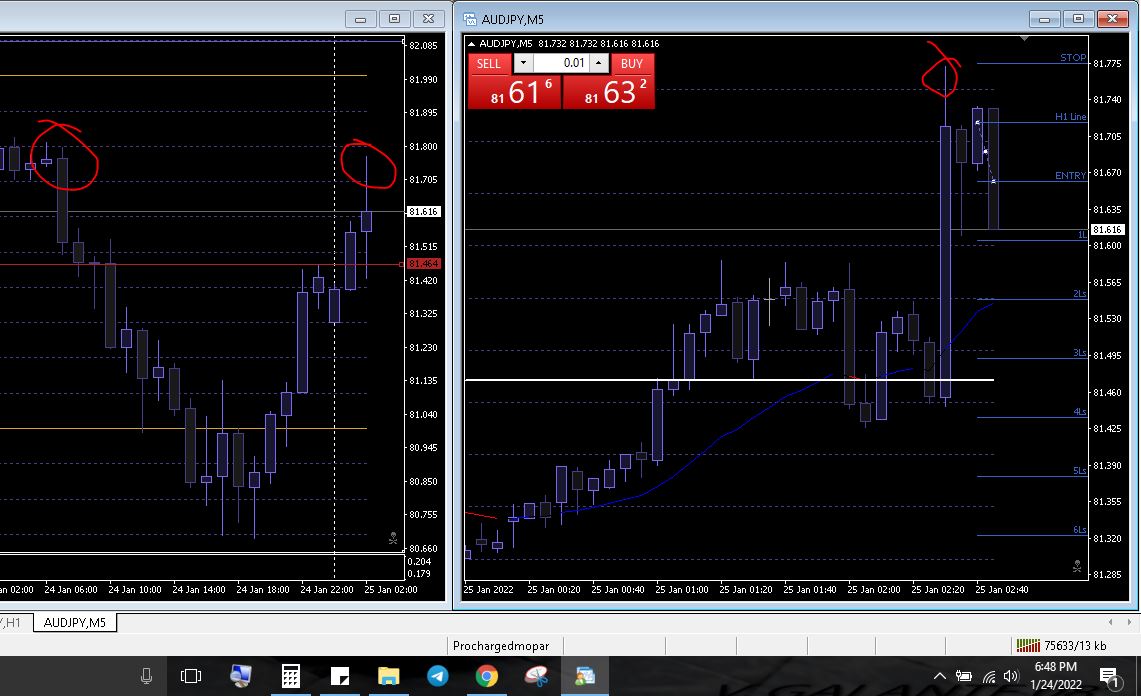This screenshot has width=1141, height=696.
Task: Show hidden system tray icons
Action: [x=939, y=676]
